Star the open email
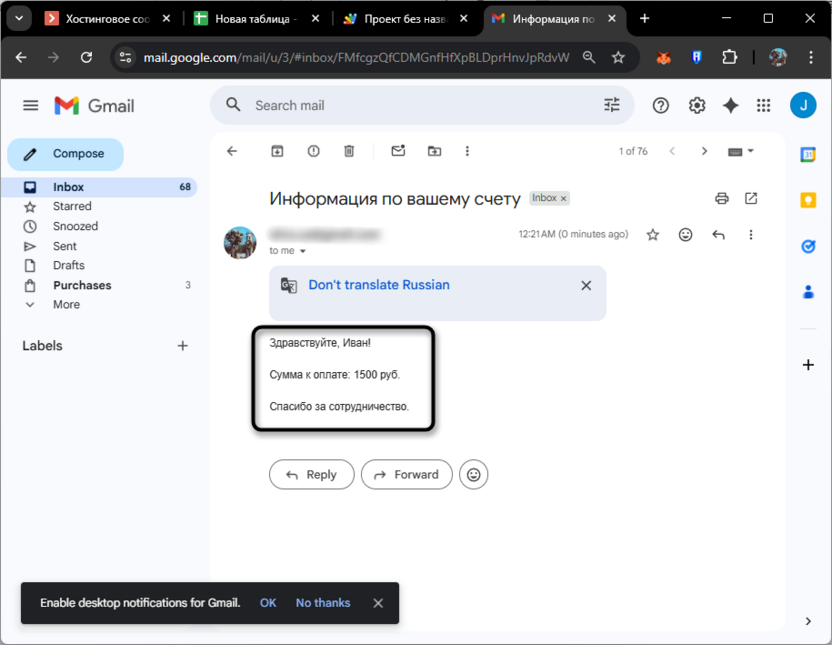832x645 pixels. click(653, 234)
